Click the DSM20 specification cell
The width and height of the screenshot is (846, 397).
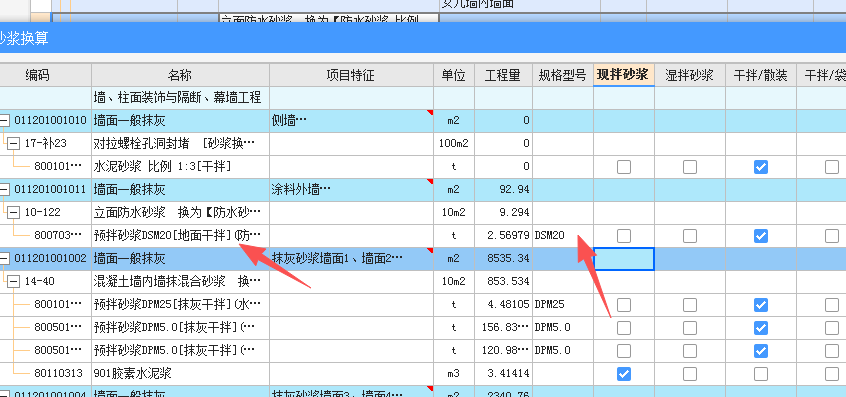tap(562, 236)
